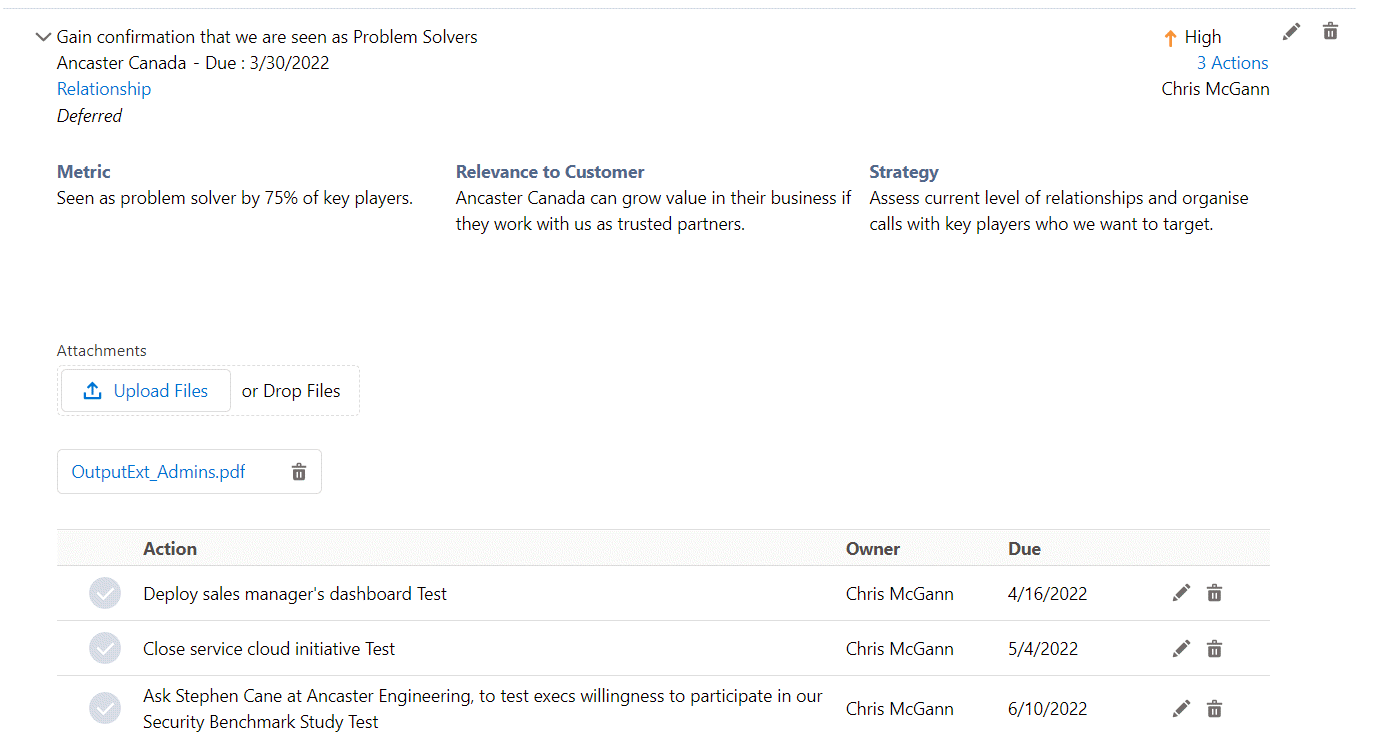1383x736 pixels.
Task: Edit the Deploy sales manager's dashboard action
Action: [1181, 593]
